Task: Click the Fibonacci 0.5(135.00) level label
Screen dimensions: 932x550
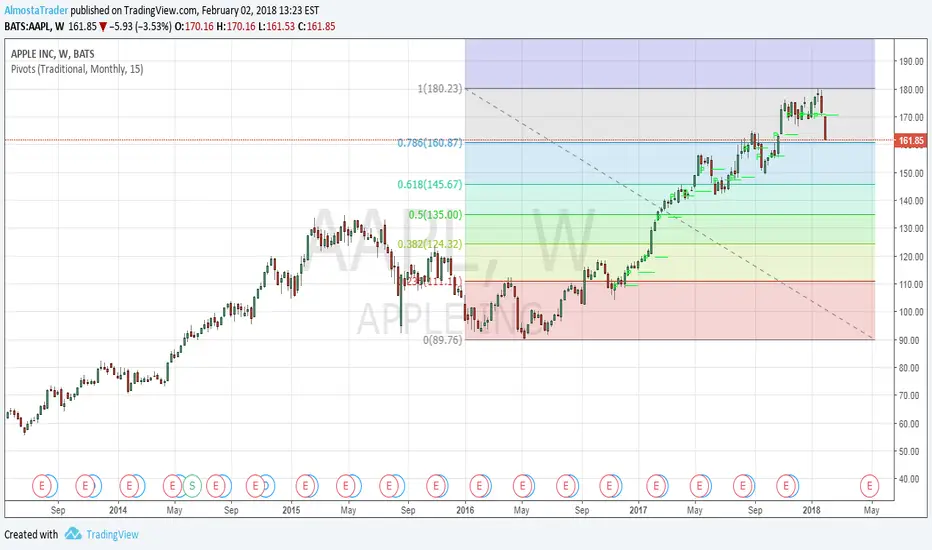Action: click(435, 215)
